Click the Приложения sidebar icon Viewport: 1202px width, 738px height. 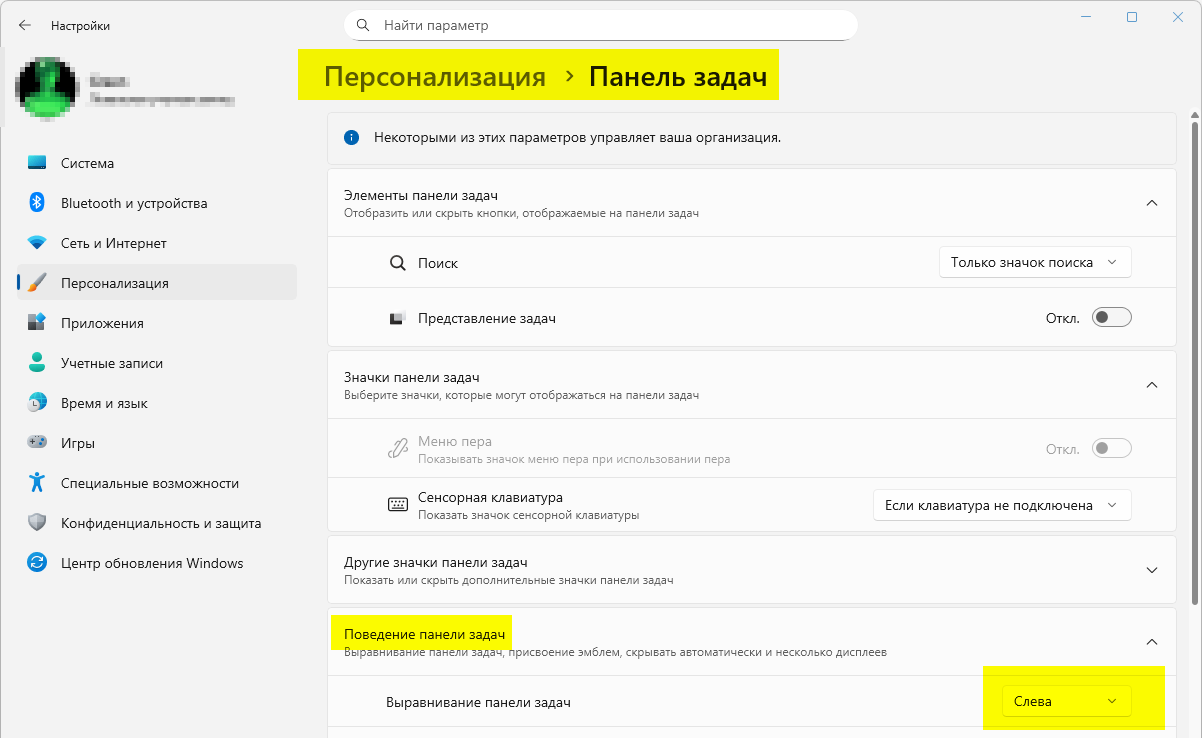(x=37, y=323)
